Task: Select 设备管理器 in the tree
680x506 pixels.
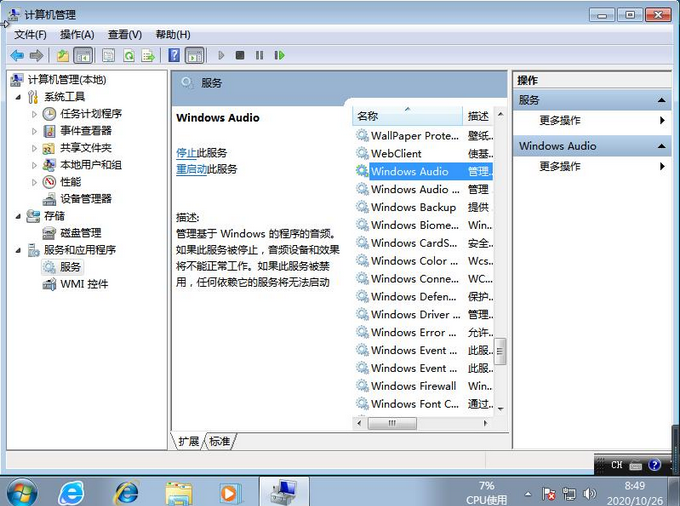Action: tap(86, 199)
